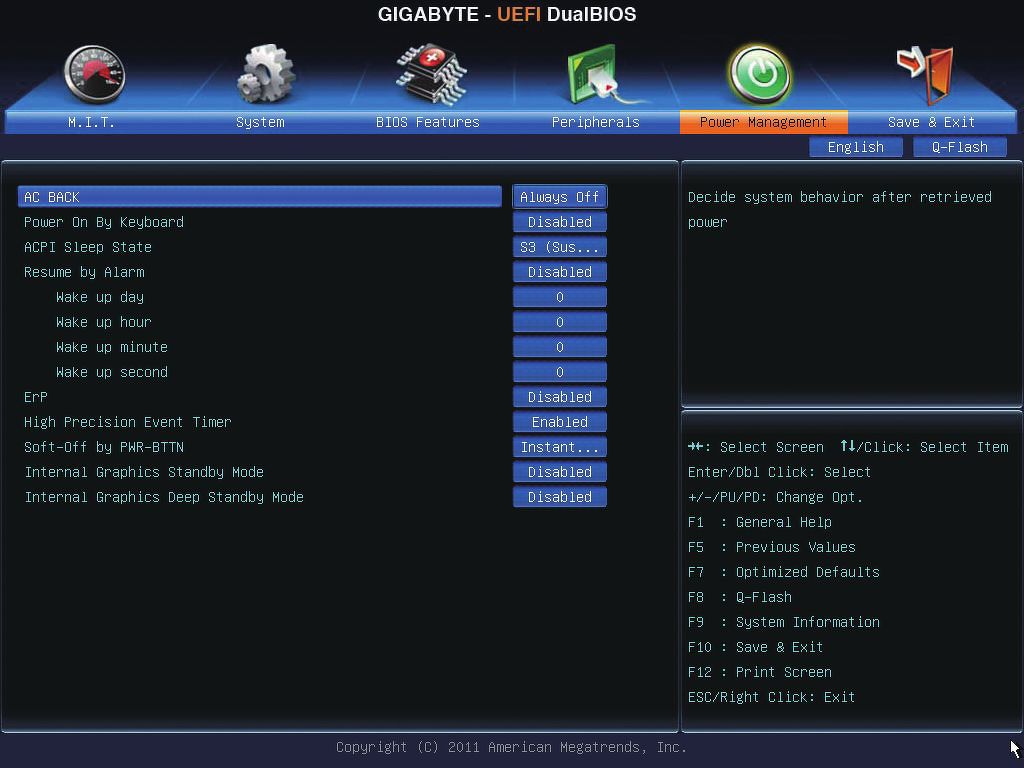Change Power On By Keyboard Disabled value
Screen dimensions: 1024x768
tap(560, 222)
